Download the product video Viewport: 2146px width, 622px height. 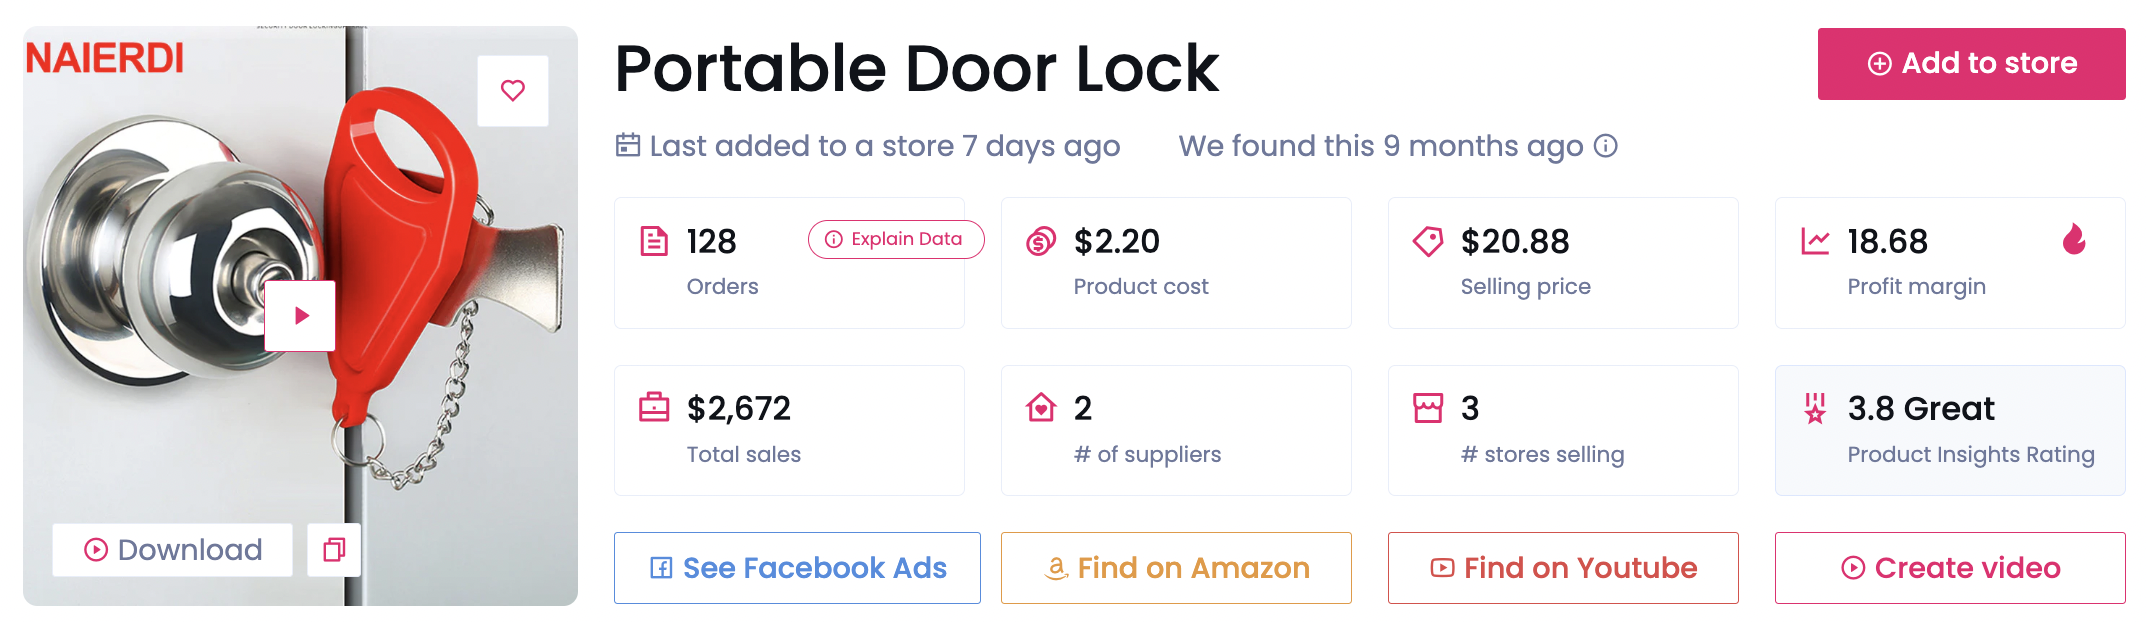[x=173, y=550]
